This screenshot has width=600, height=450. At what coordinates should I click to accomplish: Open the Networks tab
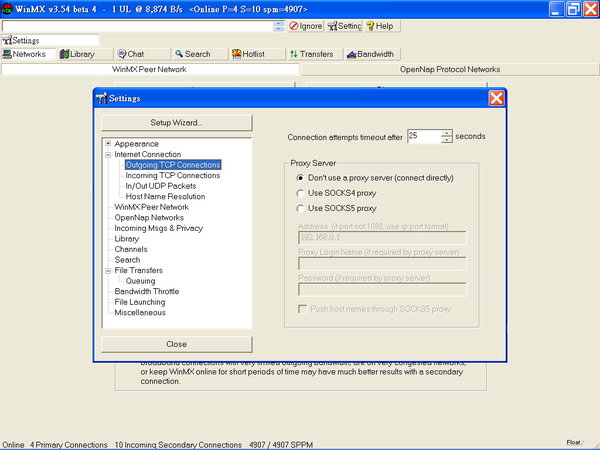pos(29,54)
